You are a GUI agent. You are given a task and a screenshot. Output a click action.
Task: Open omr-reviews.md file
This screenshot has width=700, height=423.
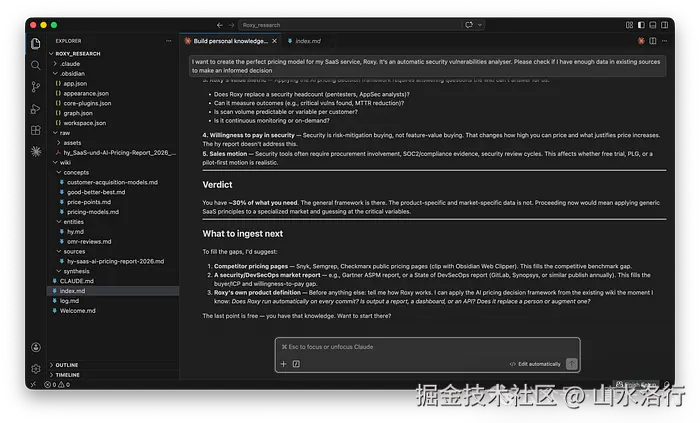click(x=113, y=241)
